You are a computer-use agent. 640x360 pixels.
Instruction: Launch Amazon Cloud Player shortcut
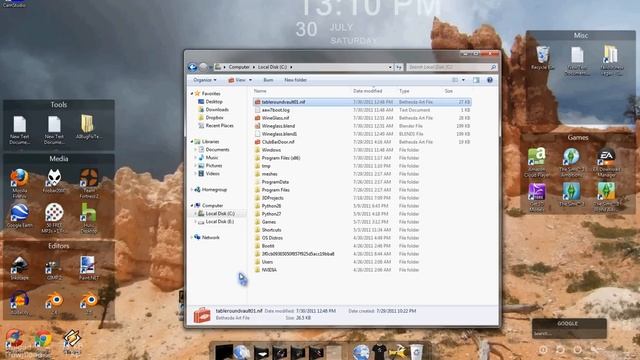point(536,162)
